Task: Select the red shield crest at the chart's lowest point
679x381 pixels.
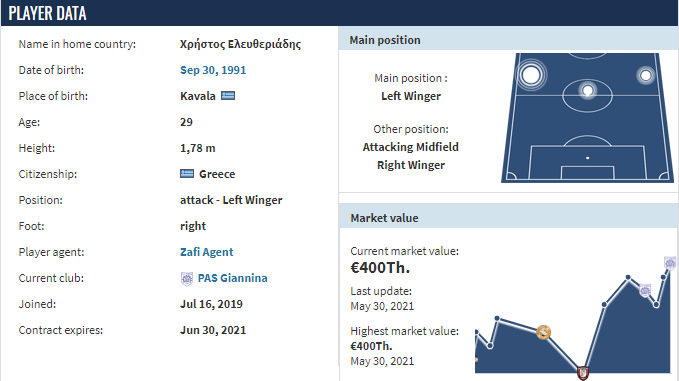Action: [583, 372]
